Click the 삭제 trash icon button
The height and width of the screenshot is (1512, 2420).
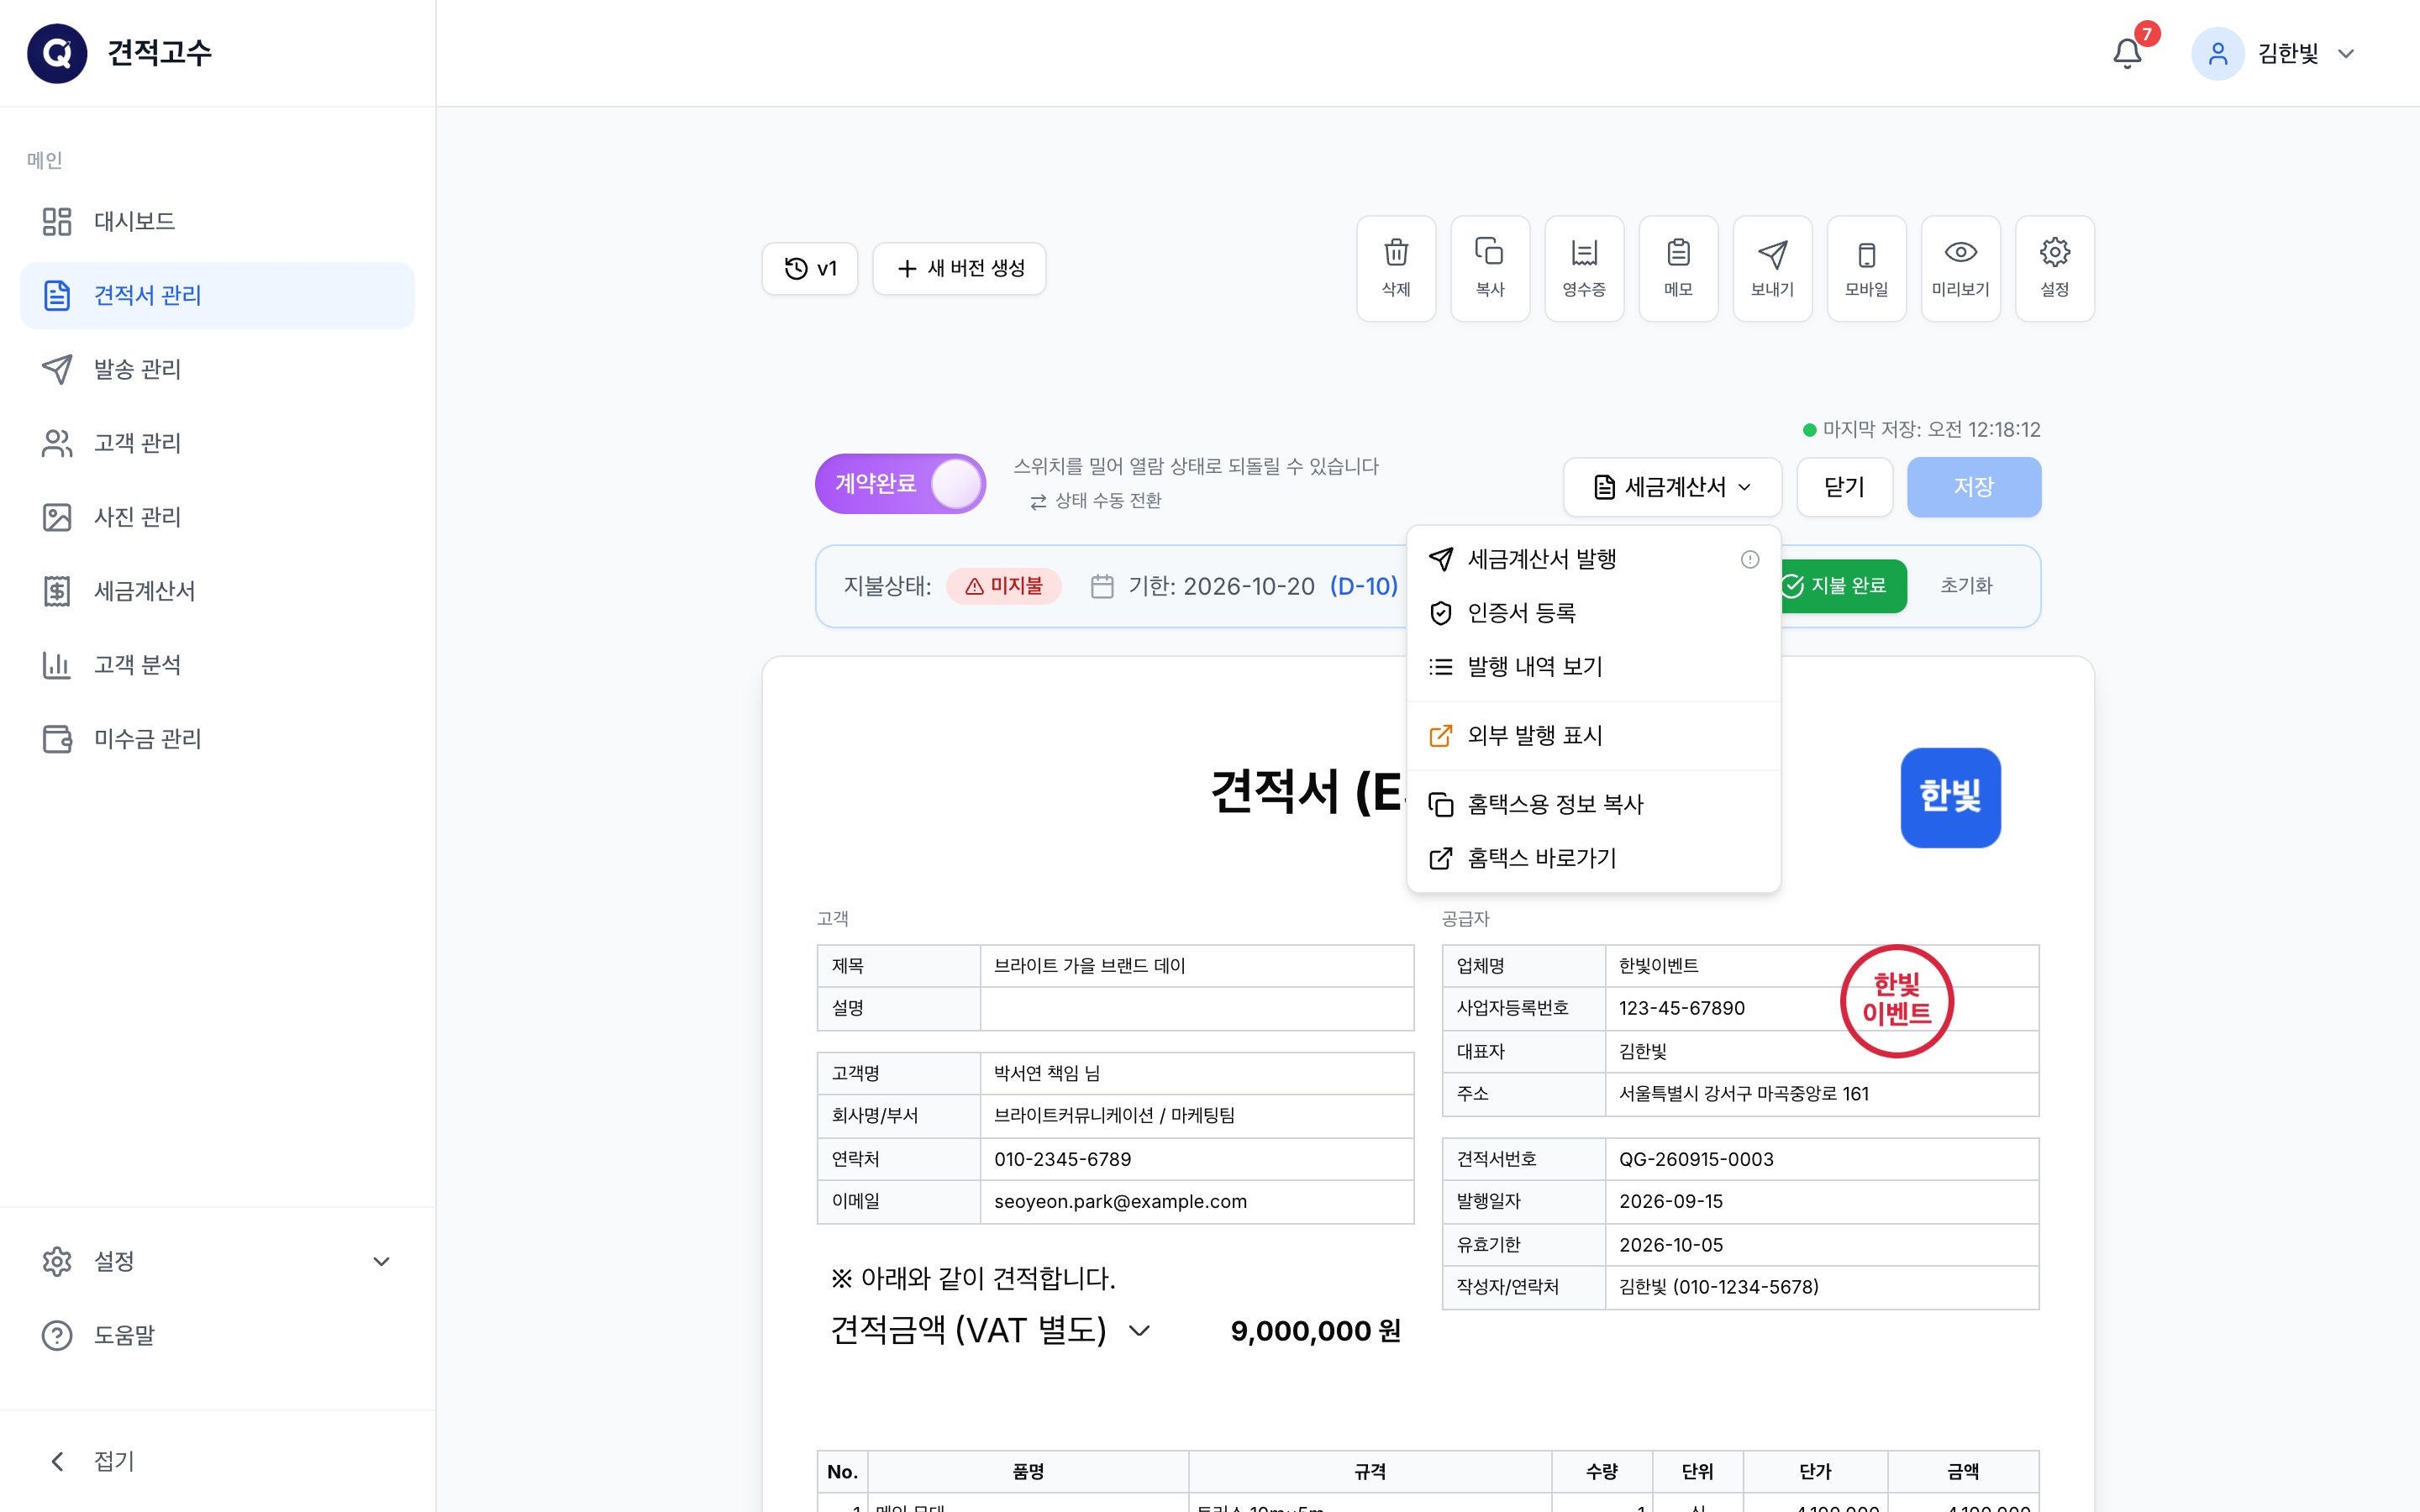click(x=1396, y=268)
